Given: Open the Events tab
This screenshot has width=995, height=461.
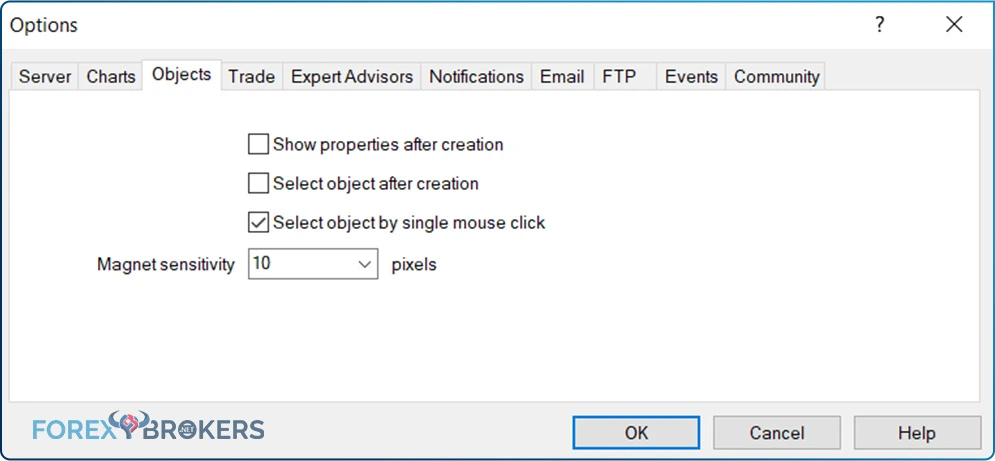Looking at the screenshot, I should tap(691, 77).
